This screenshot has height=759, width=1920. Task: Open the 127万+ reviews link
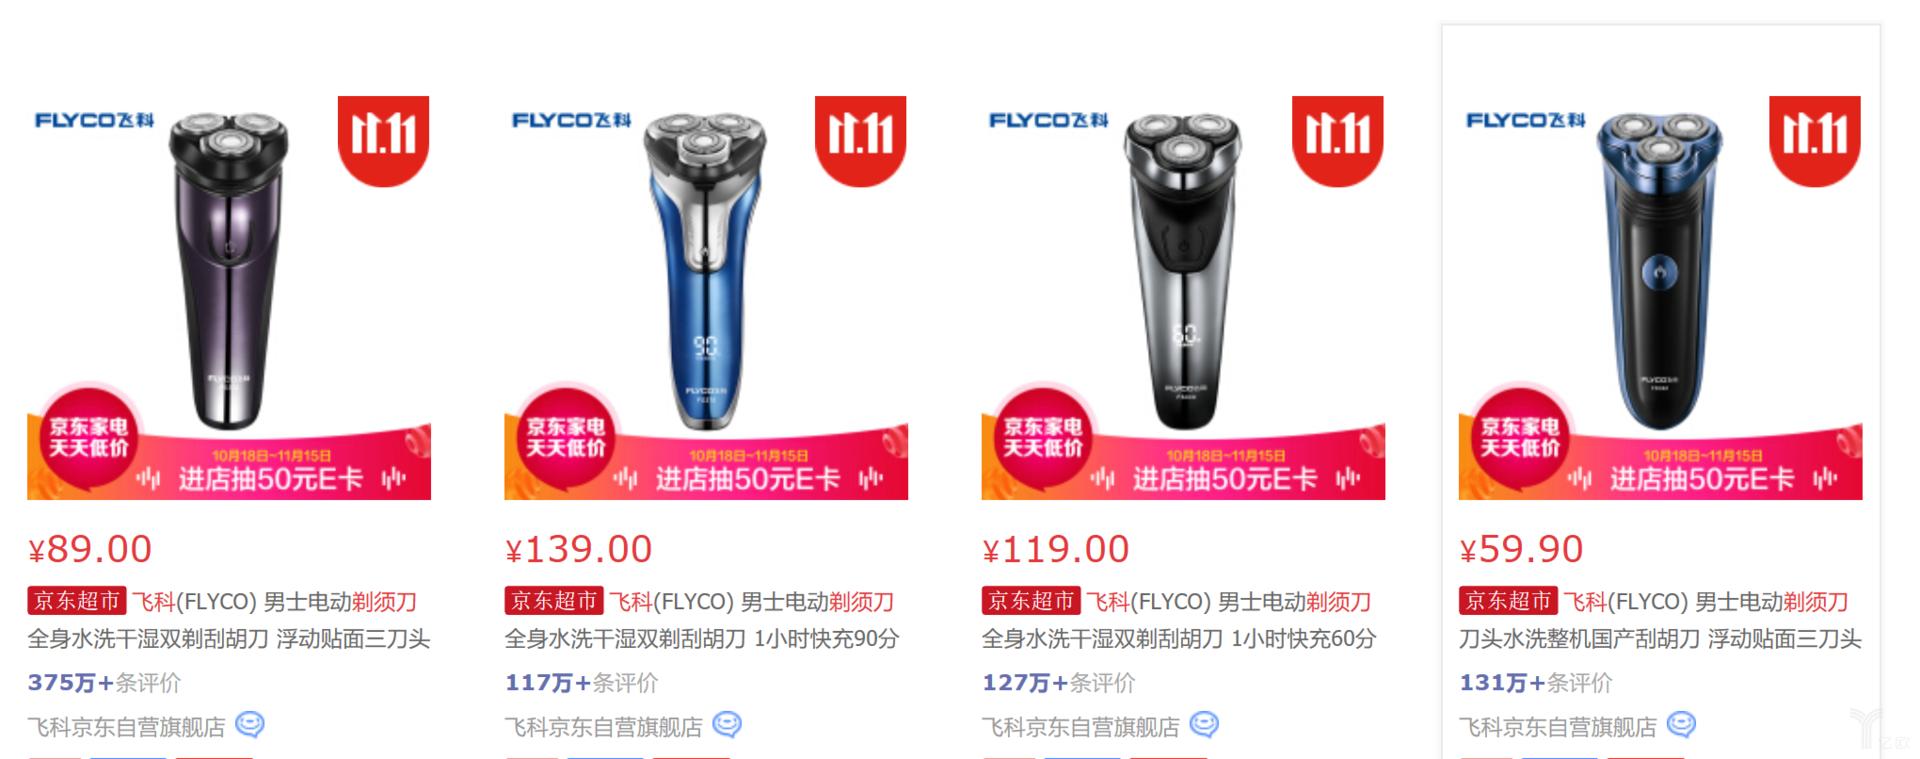point(1058,683)
